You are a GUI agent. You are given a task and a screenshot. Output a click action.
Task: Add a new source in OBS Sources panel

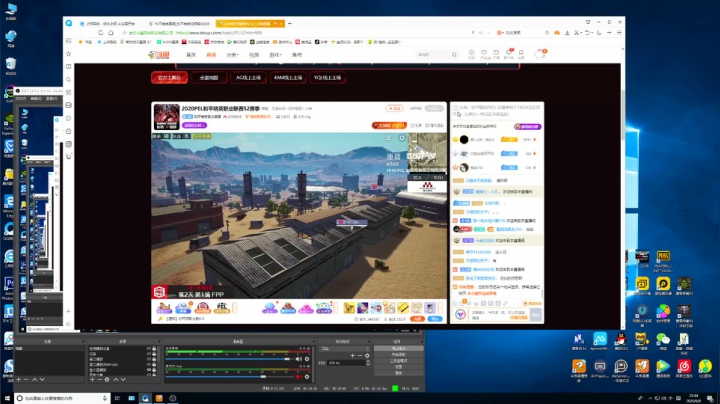92,379
